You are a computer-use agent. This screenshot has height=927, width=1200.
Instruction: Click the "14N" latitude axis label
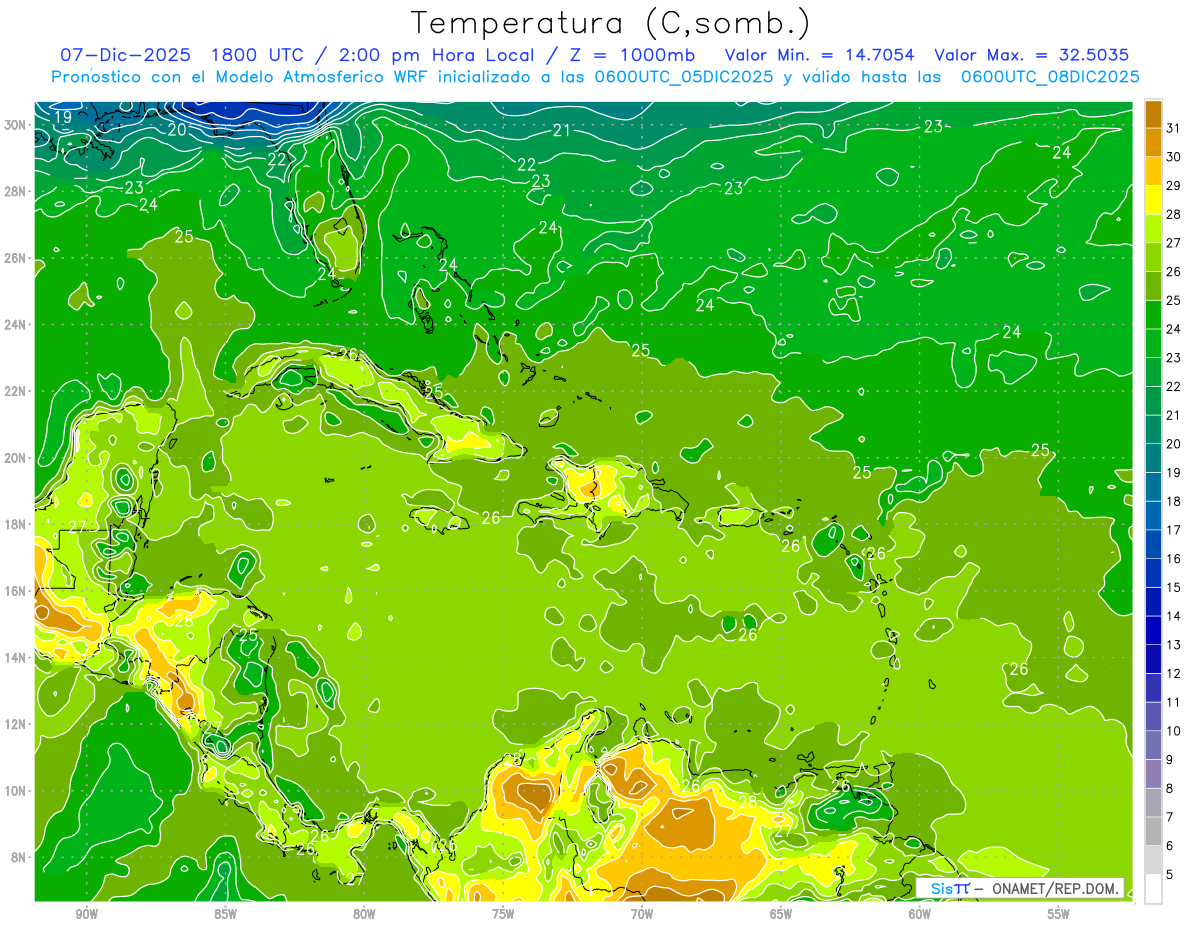[14, 657]
